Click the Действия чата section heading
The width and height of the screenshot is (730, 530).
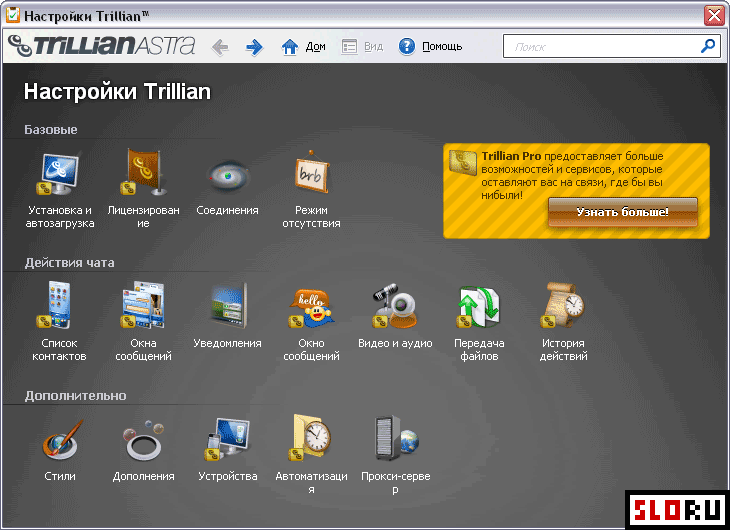pyautogui.click(x=69, y=263)
